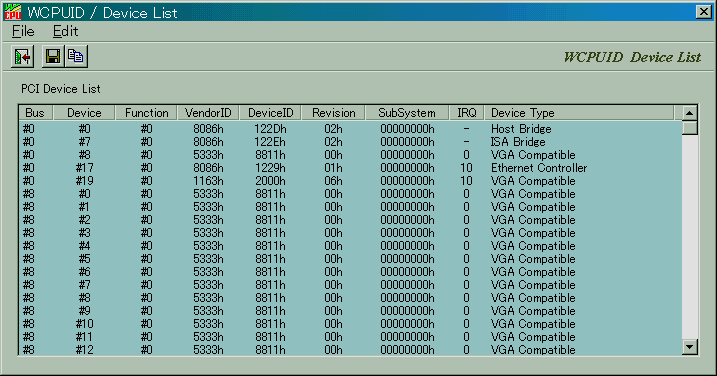Image resolution: width=717 pixels, height=376 pixels.
Task: Sort by the Bus column header
Action: [x=36, y=113]
